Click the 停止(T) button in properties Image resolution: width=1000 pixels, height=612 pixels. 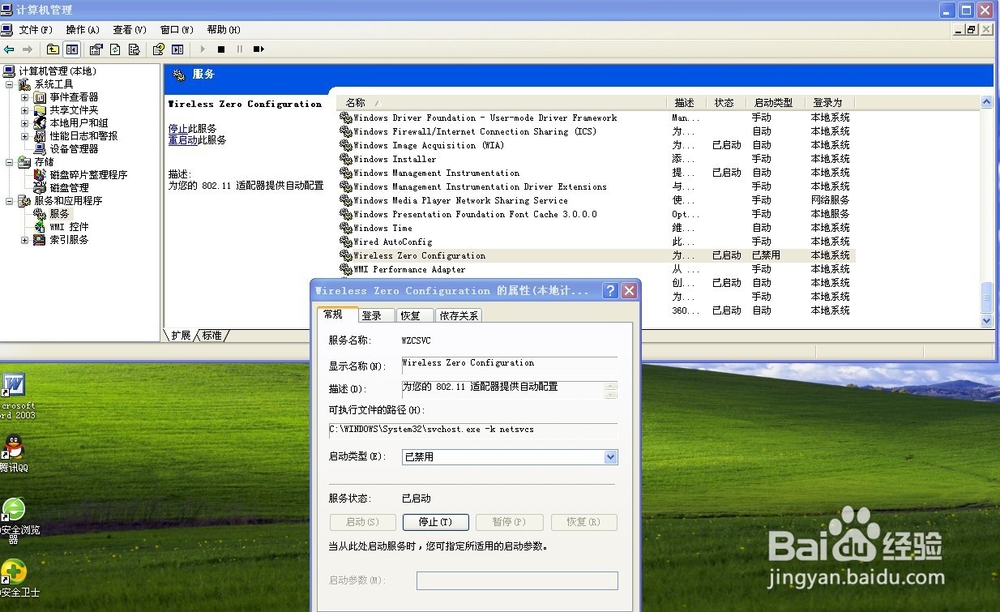(x=436, y=522)
